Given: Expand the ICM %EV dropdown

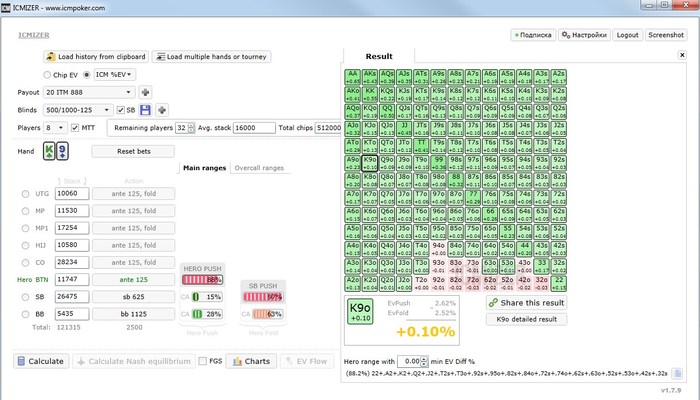Looking at the screenshot, I should [115, 75].
